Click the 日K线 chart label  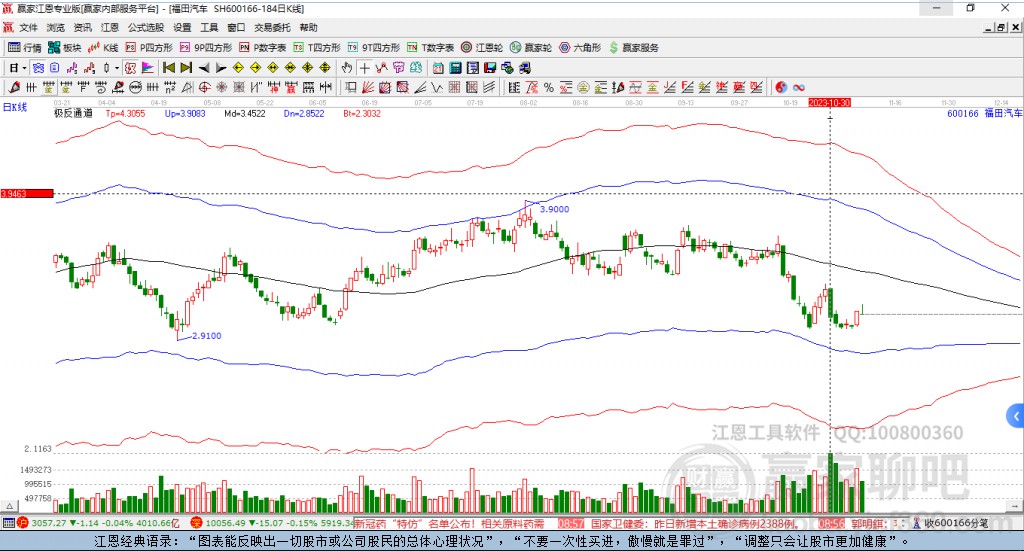coord(14,107)
